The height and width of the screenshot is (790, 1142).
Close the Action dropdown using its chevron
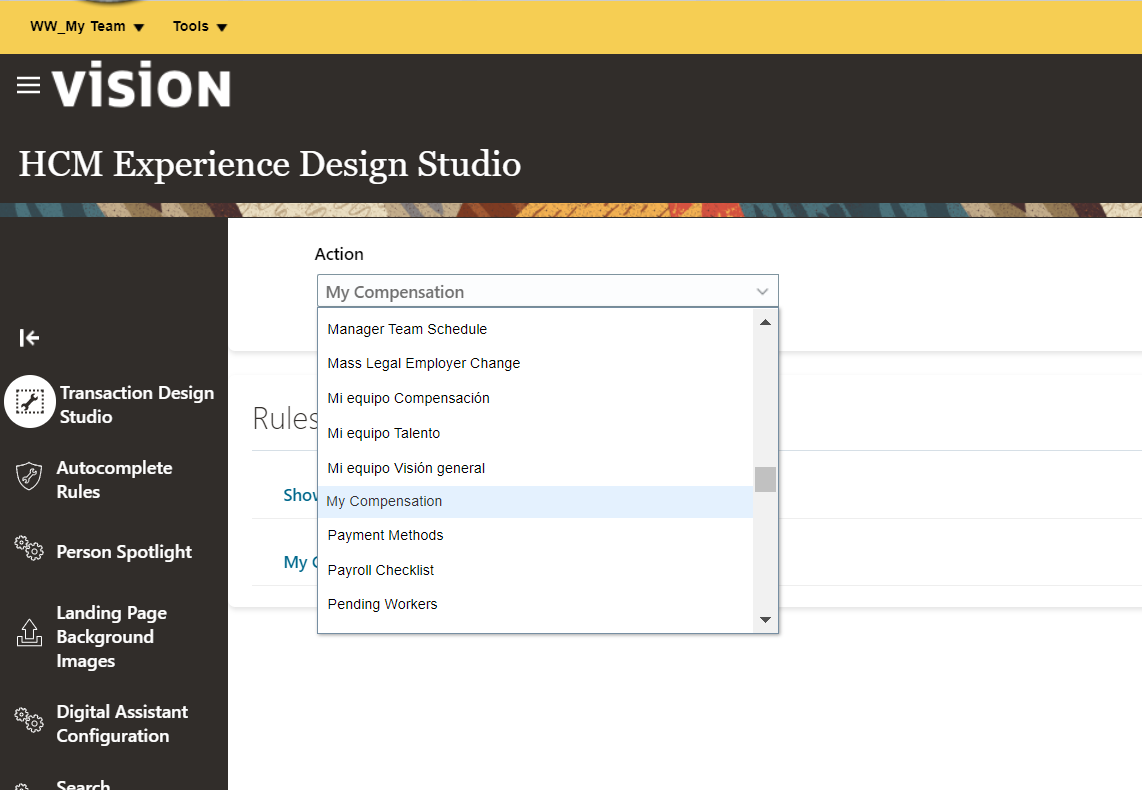[x=763, y=291]
